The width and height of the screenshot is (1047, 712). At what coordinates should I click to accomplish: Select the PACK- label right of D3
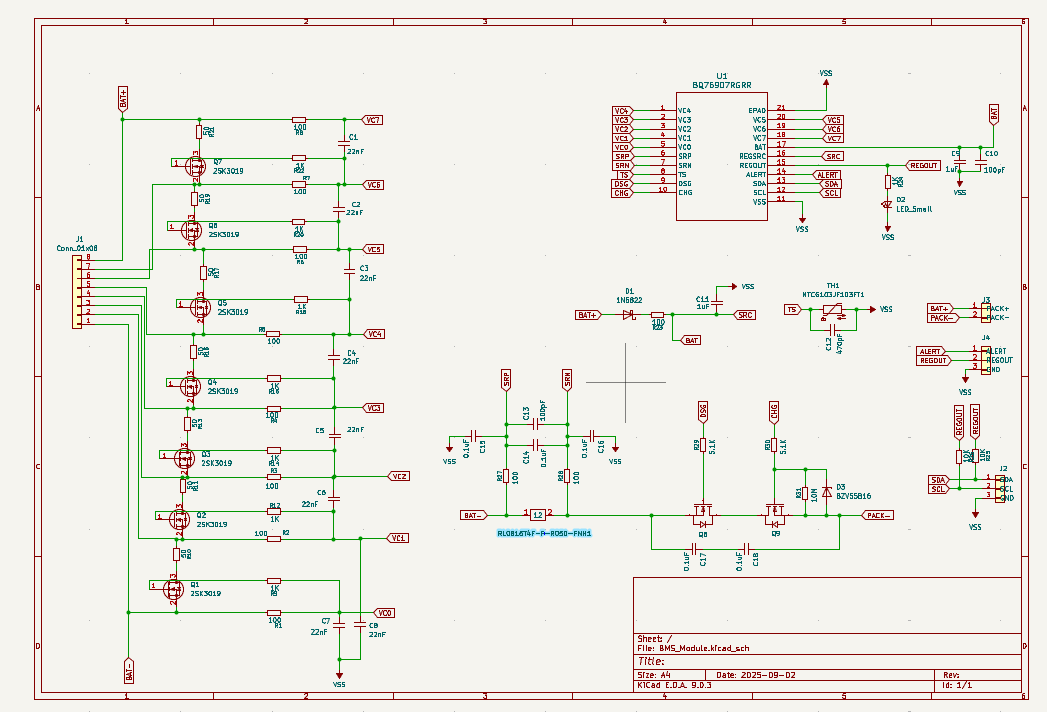click(877, 515)
